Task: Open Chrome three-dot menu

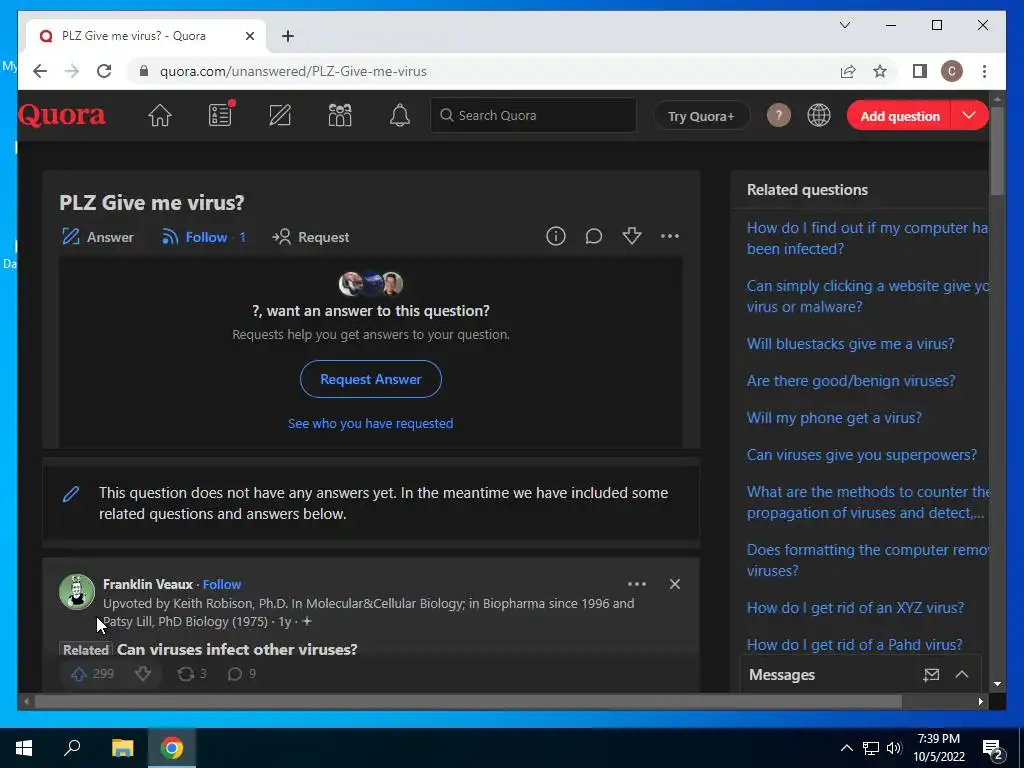Action: pos(984,71)
